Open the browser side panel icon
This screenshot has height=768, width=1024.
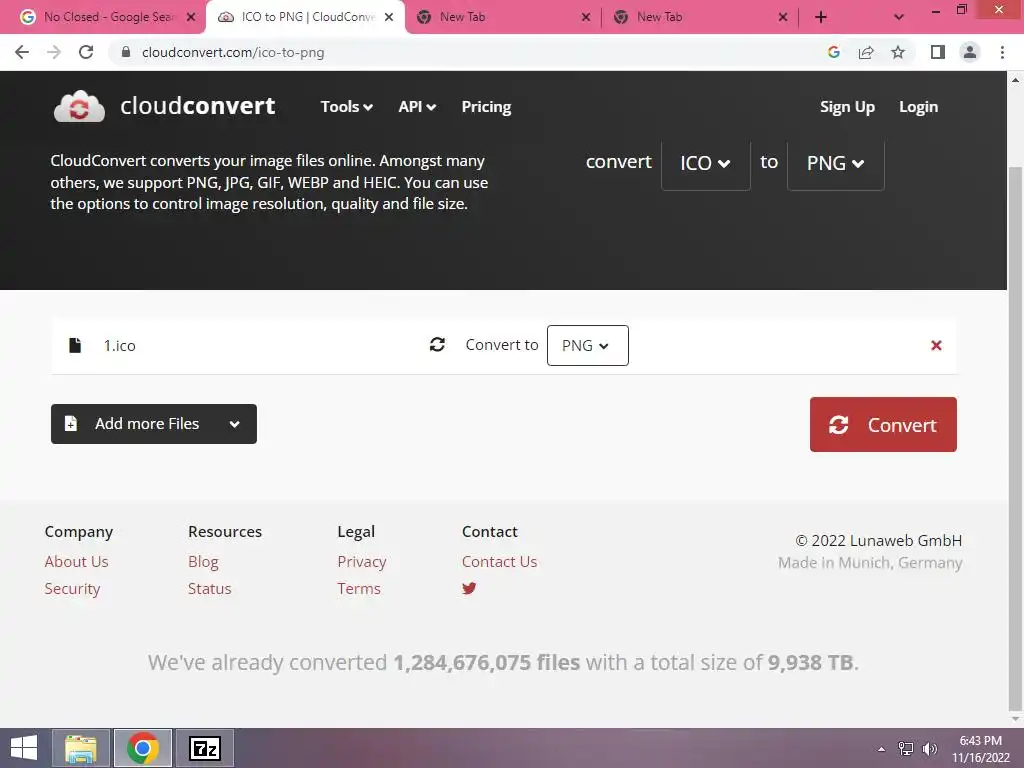[x=938, y=52]
